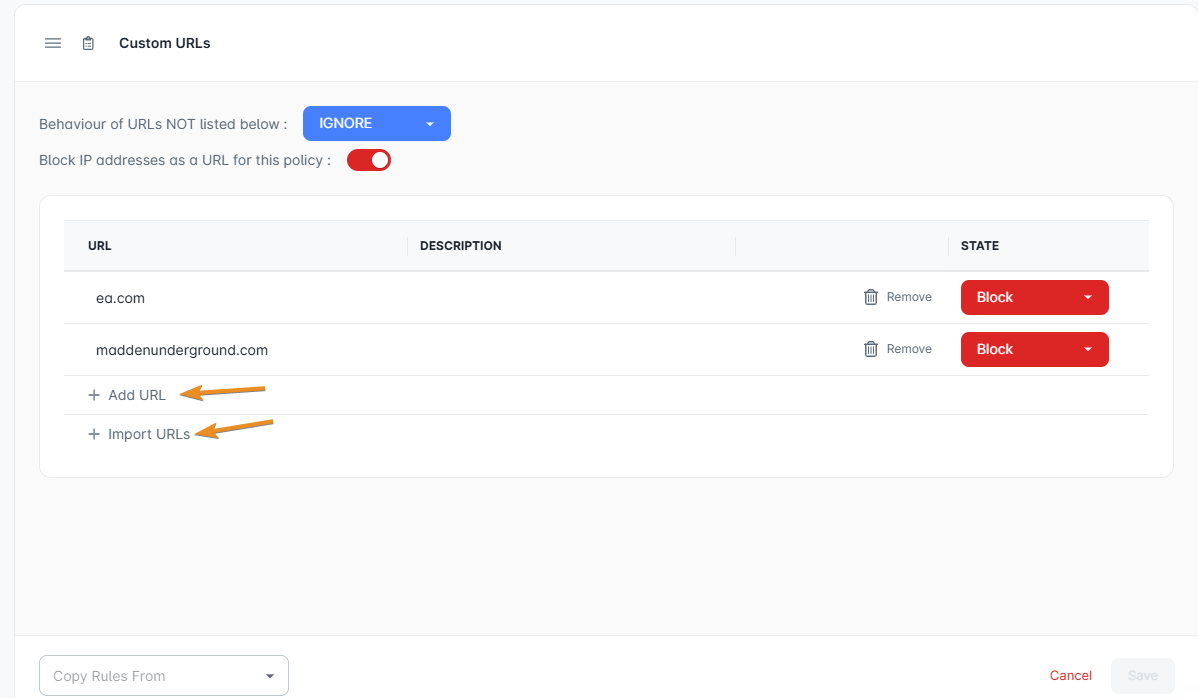Image resolution: width=1198 pixels, height=698 pixels.
Task: Select the maddenunderground.com URL entry
Action: click(x=182, y=350)
